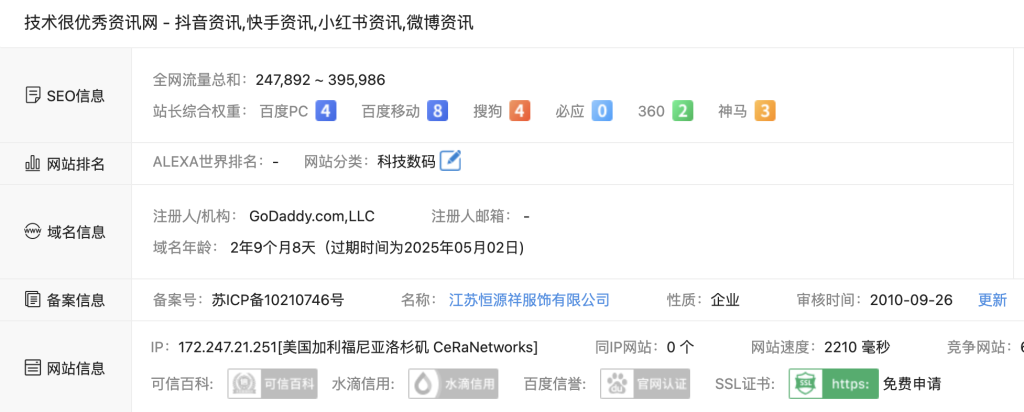
Task: Click the Shenma weight badge 3
Action: coord(765,111)
